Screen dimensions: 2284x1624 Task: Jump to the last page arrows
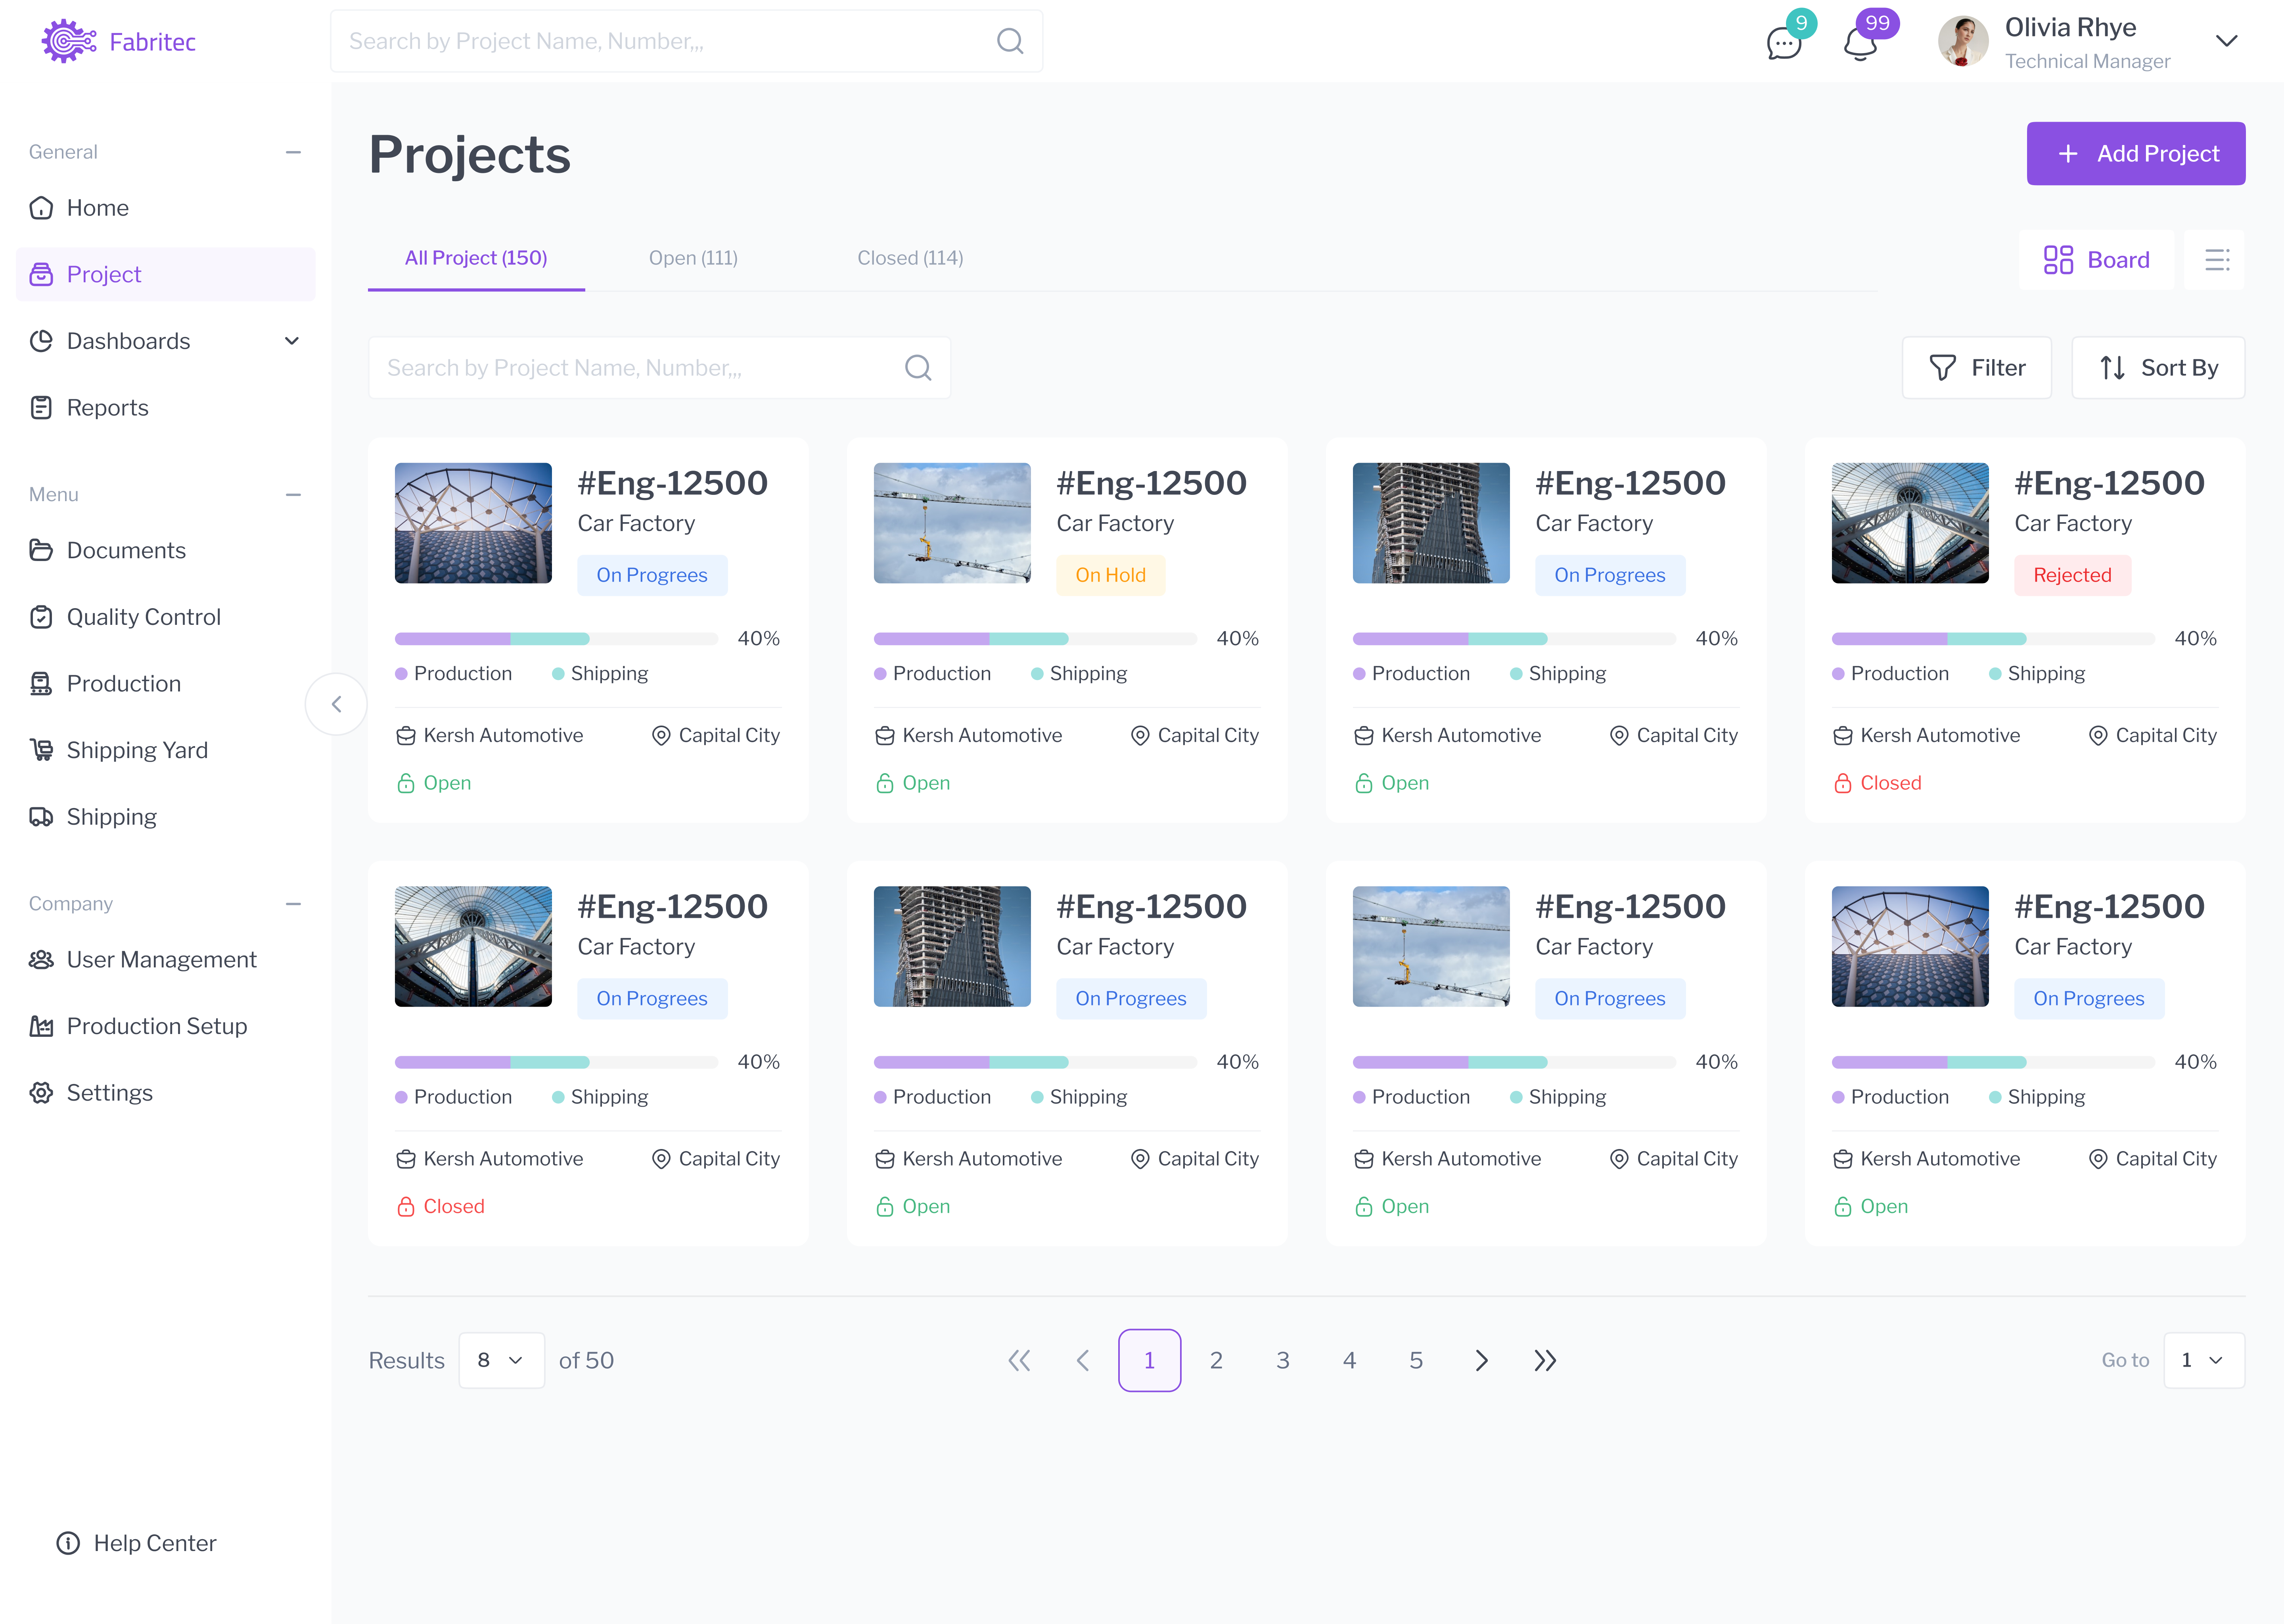coord(1545,1360)
